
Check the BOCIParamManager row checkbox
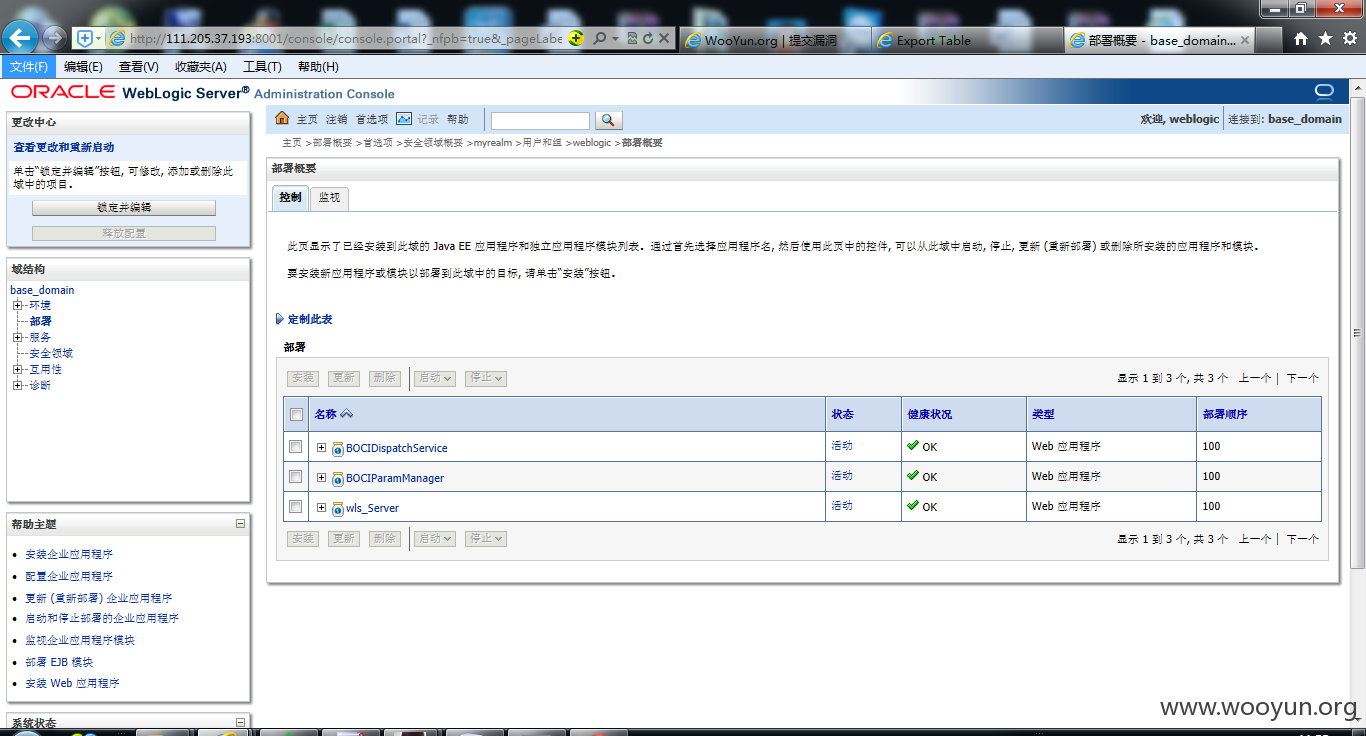click(x=295, y=476)
